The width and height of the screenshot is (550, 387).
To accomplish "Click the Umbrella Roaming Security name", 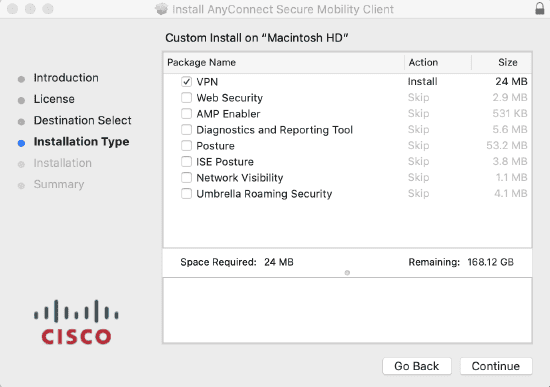I will pyautogui.click(x=264, y=194).
